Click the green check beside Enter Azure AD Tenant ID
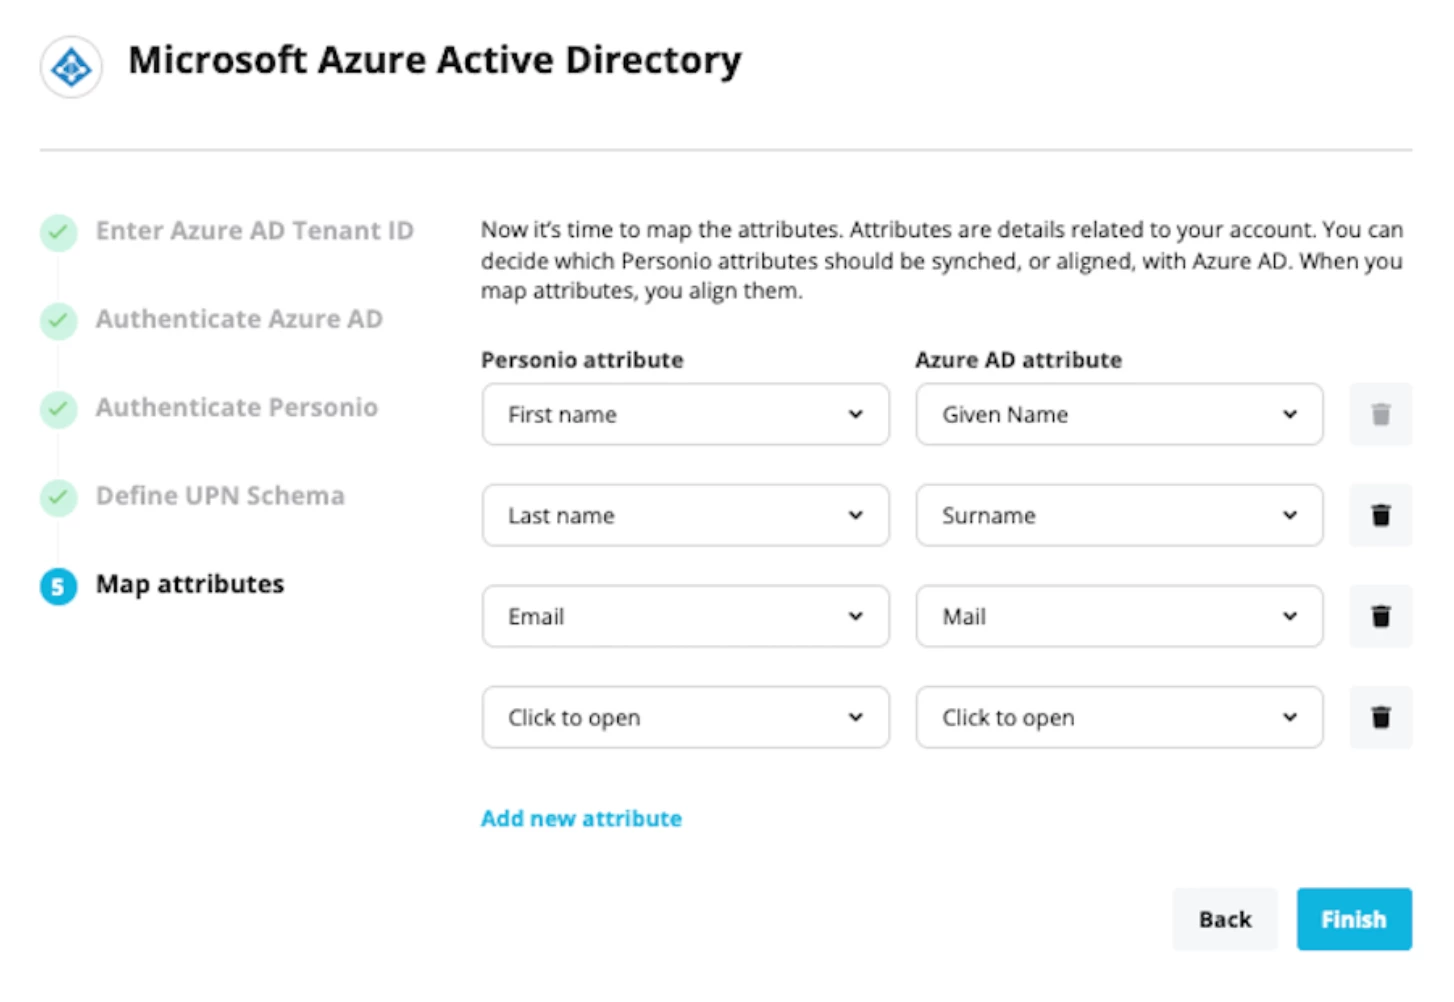The height and width of the screenshot is (1002, 1454). click(x=59, y=232)
